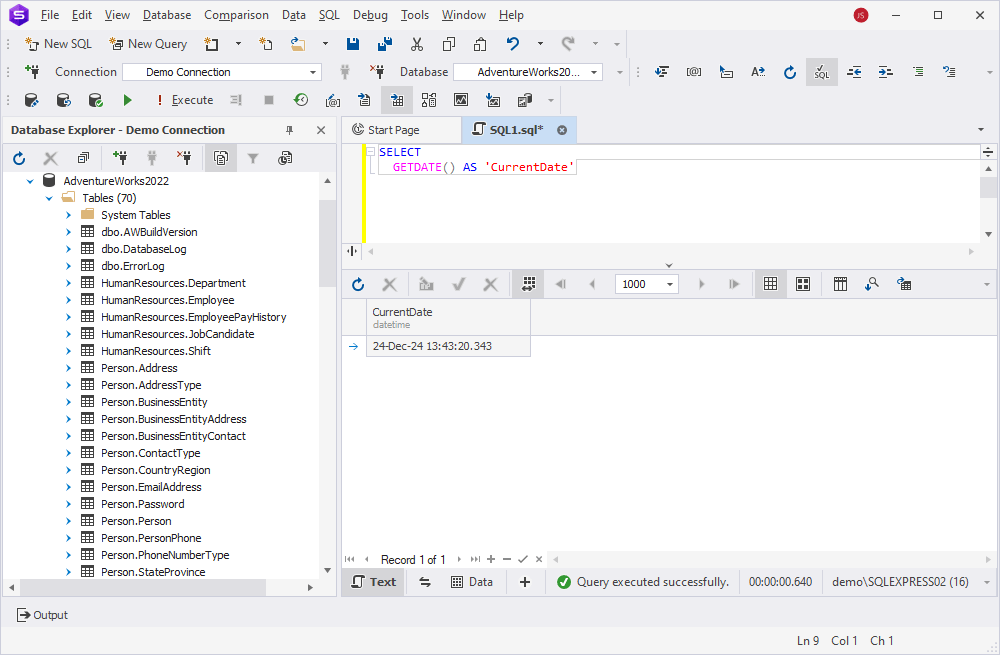
Task: Toggle the Show Source Control Manager button
Action: 221,158
